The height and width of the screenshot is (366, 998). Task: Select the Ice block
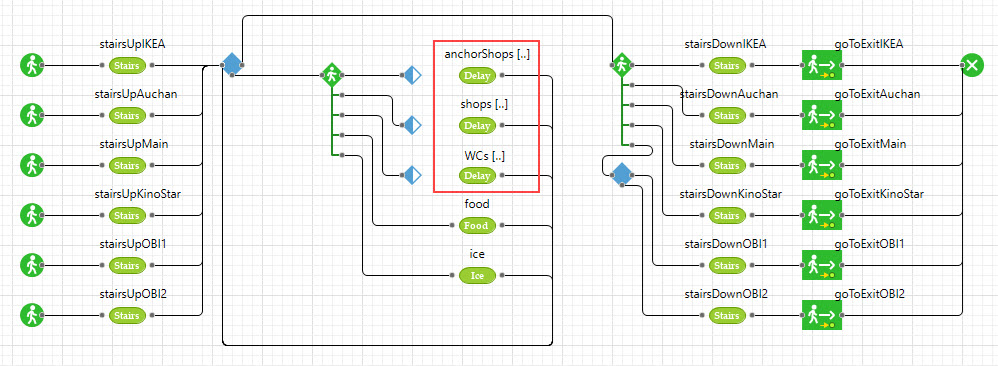pyautogui.click(x=477, y=275)
